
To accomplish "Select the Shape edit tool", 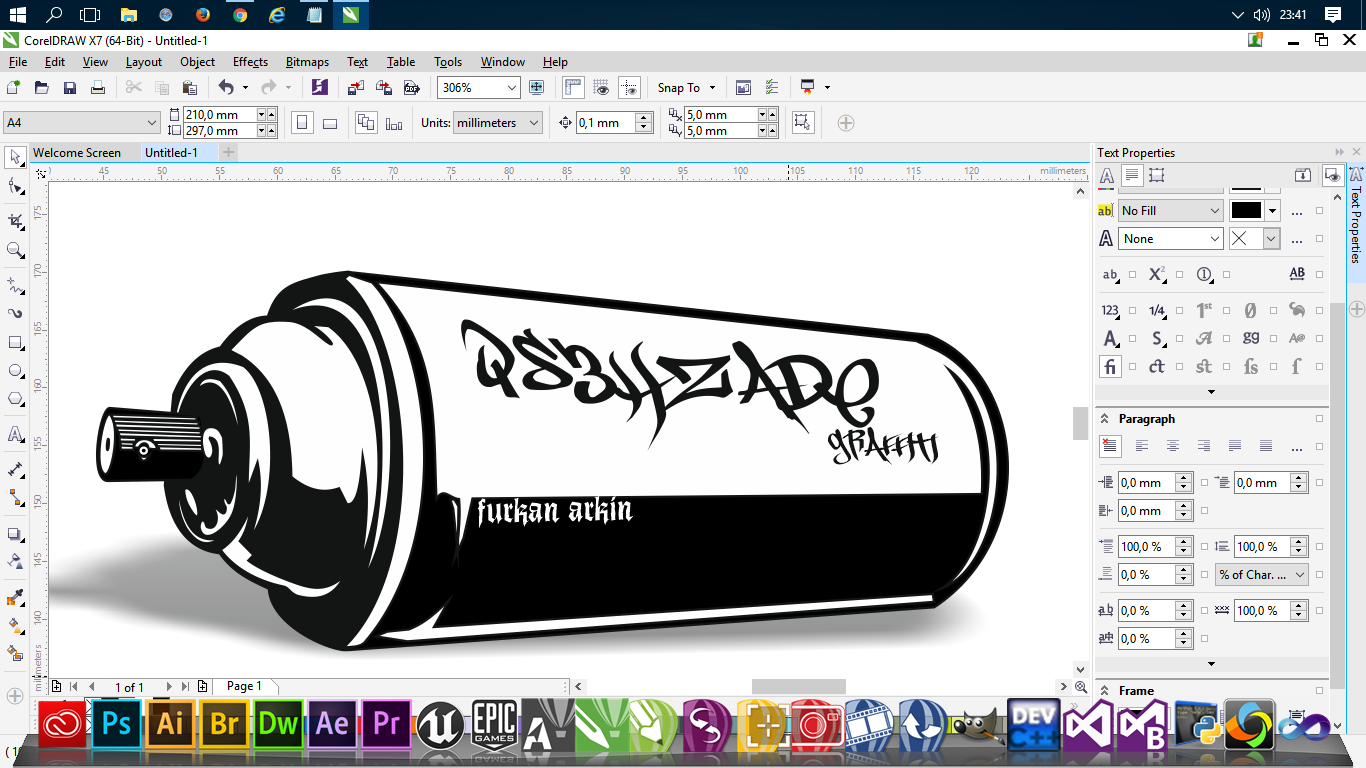I will coord(15,187).
